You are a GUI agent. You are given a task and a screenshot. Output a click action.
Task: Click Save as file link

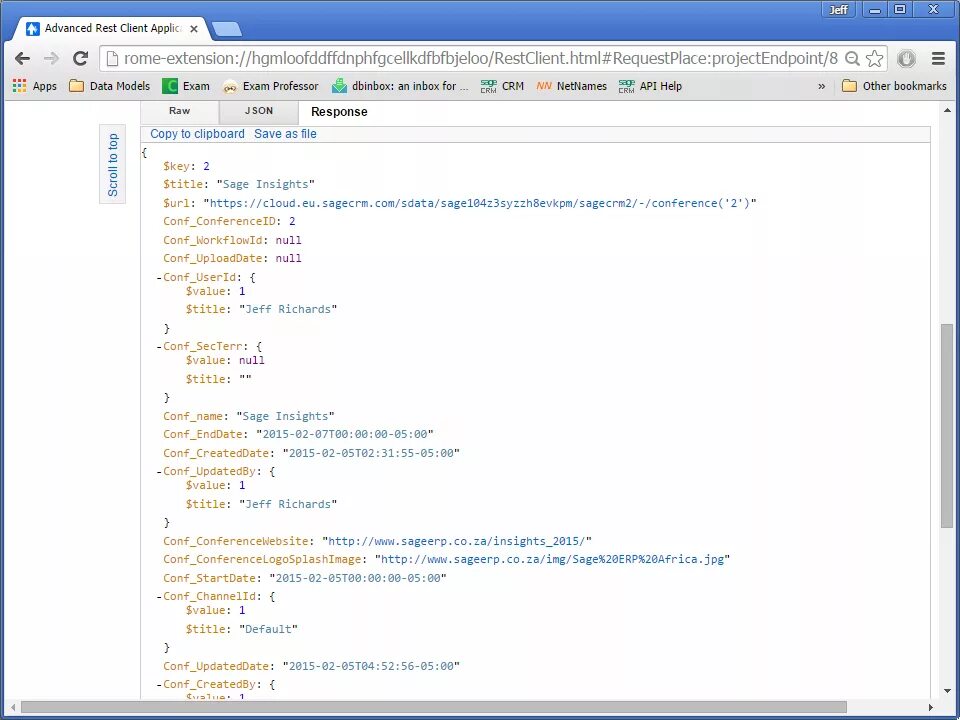tap(285, 134)
